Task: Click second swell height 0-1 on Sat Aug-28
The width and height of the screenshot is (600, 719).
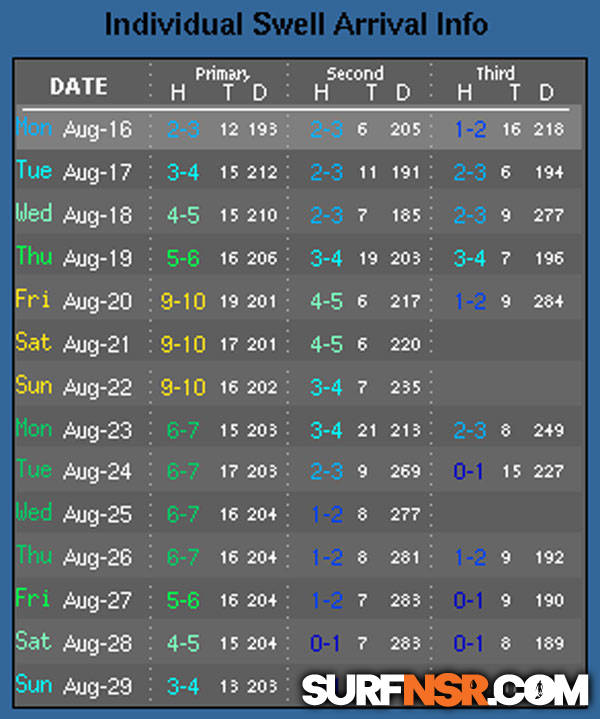Action: [x=326, y=643]
